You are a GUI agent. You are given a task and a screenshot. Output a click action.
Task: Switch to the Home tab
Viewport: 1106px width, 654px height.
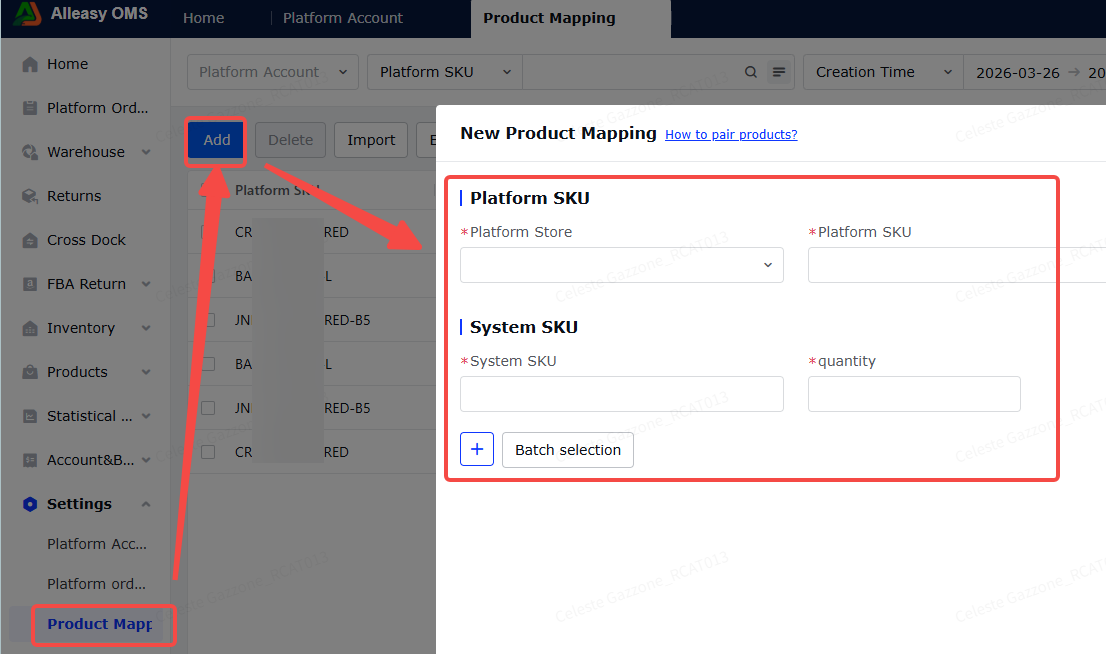tap(203, 18)
